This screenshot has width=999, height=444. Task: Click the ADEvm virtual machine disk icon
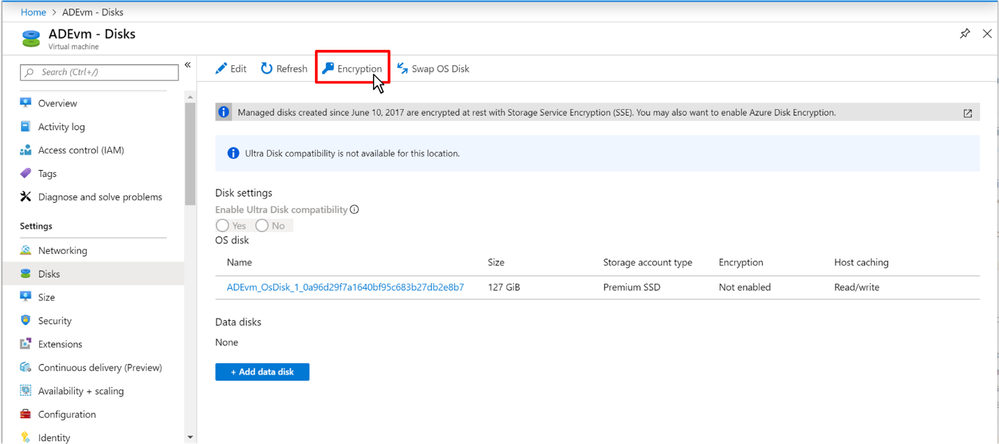coord(31,38)
